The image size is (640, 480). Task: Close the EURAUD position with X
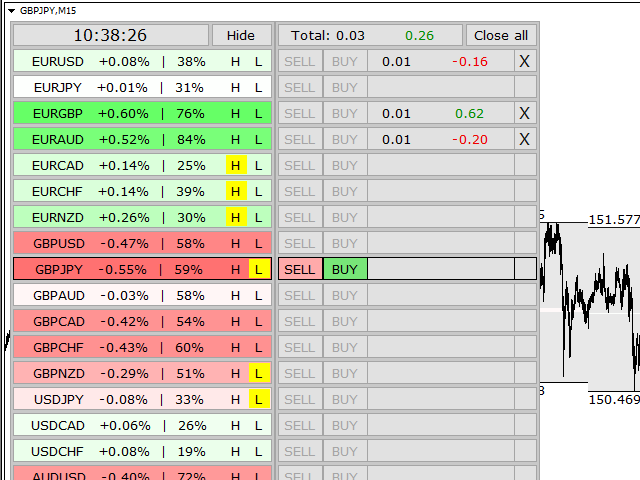525,139
